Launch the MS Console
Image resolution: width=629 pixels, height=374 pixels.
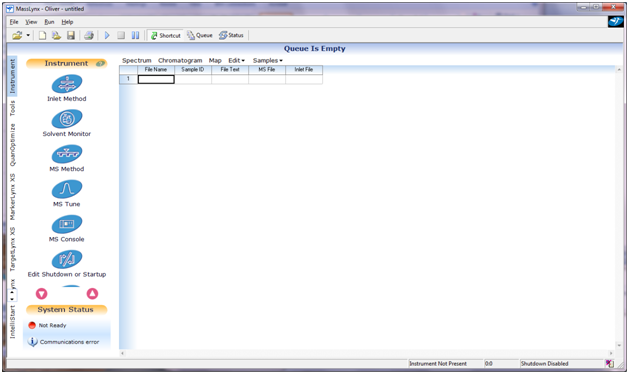click(x=67, y=224)
